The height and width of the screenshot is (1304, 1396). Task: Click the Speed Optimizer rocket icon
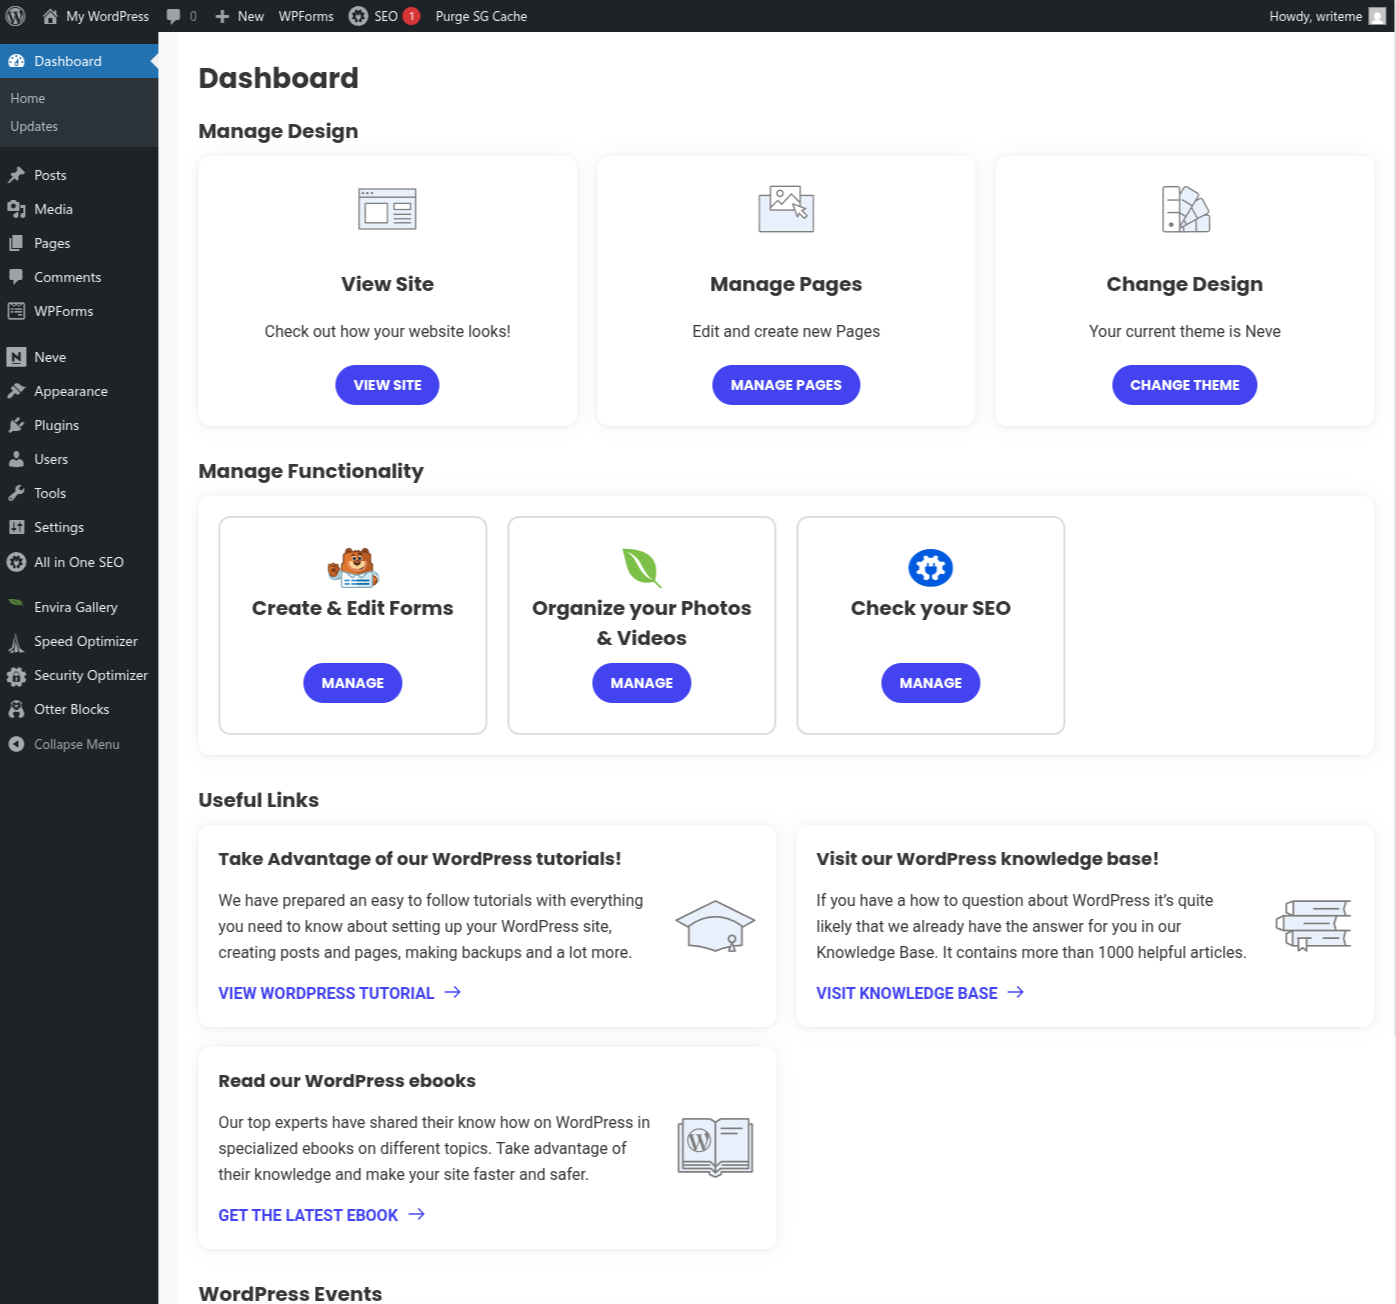pyautogui.click(x=15, y=641)
